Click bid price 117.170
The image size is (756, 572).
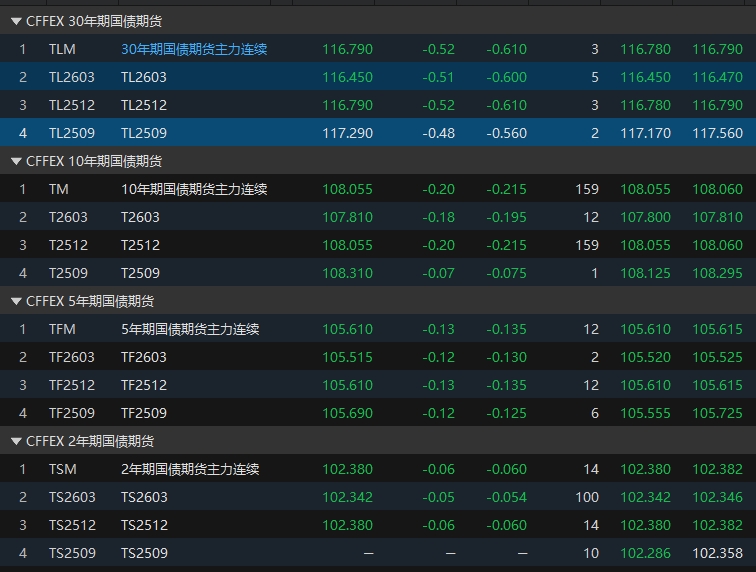click(x=645, y=133)
